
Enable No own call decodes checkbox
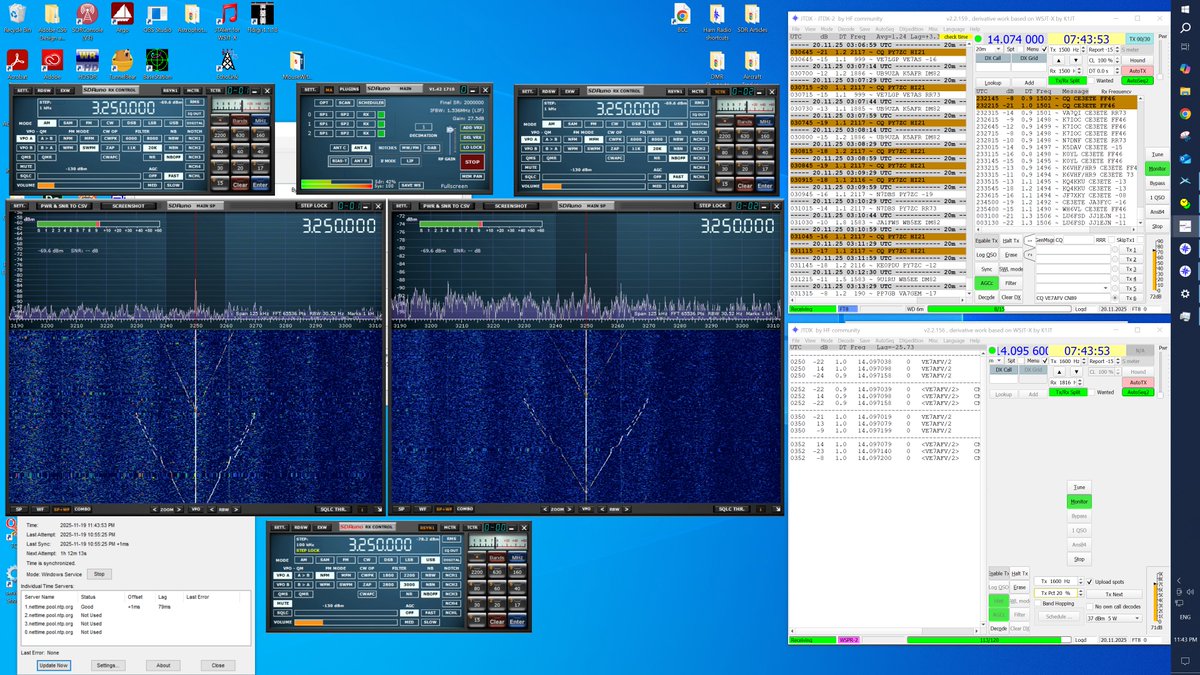(x=1089, y=606)
